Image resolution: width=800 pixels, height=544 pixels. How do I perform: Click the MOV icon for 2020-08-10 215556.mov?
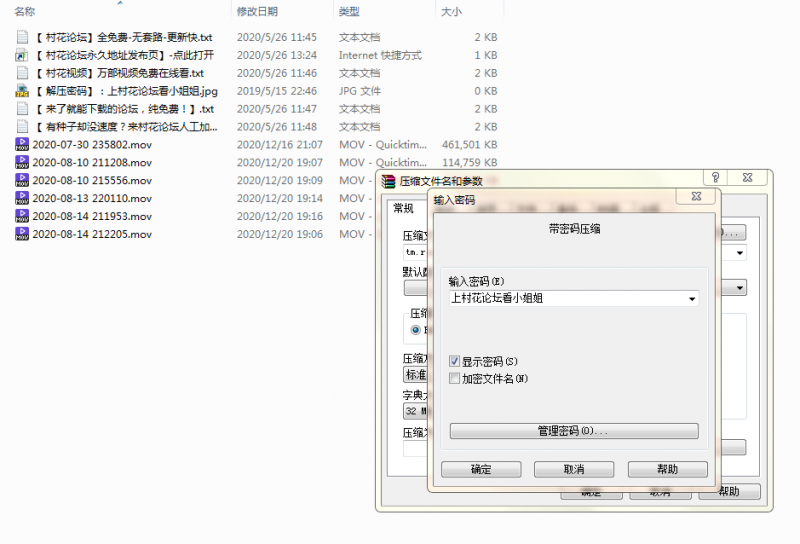click(22, 180)
